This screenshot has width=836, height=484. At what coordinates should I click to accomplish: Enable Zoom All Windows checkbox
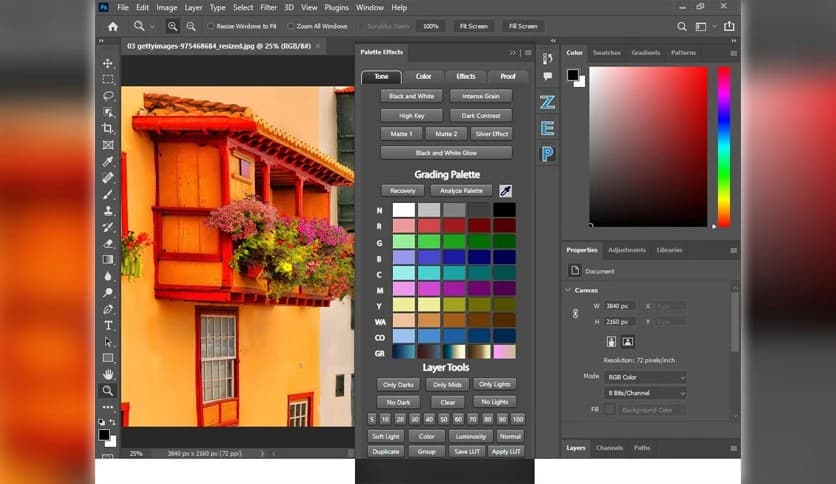point(291,26)
